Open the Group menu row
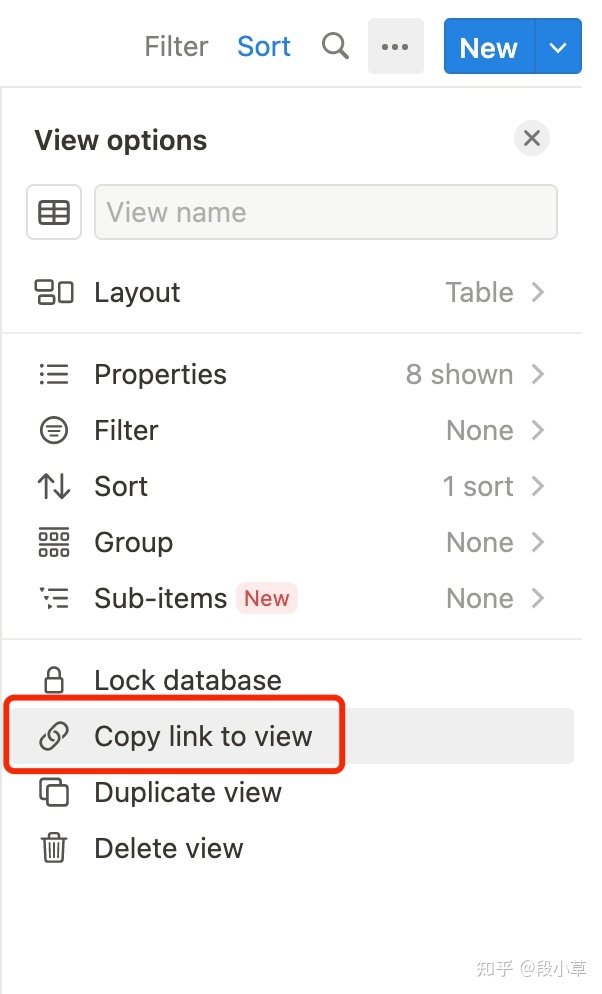This screenshot has height=994, width=602. click(x=291, y=542)
